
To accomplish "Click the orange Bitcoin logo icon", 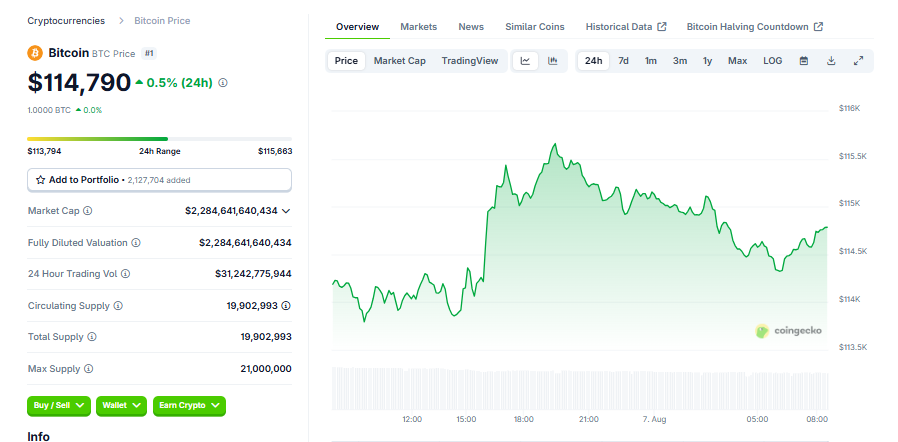I will tap(35, 53).
